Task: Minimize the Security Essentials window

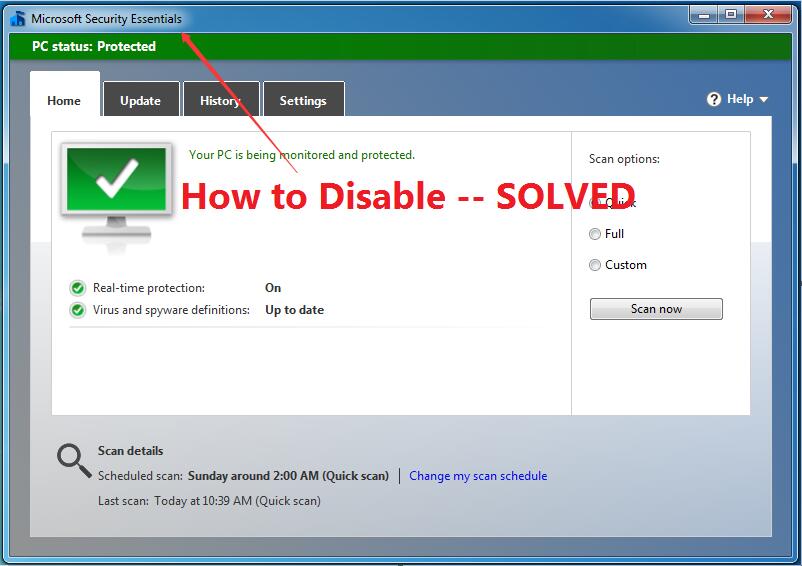Action: pyautogui.click(x=704, y=14)
